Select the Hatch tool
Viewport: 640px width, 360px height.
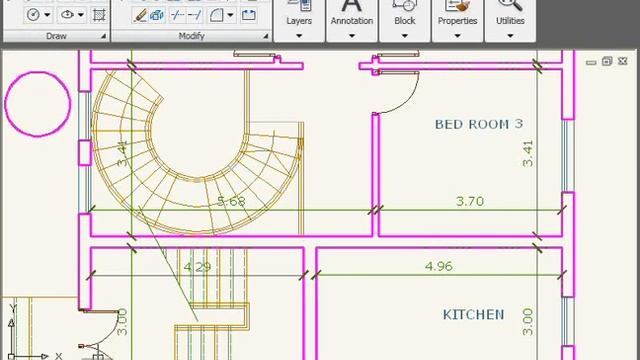99,15
